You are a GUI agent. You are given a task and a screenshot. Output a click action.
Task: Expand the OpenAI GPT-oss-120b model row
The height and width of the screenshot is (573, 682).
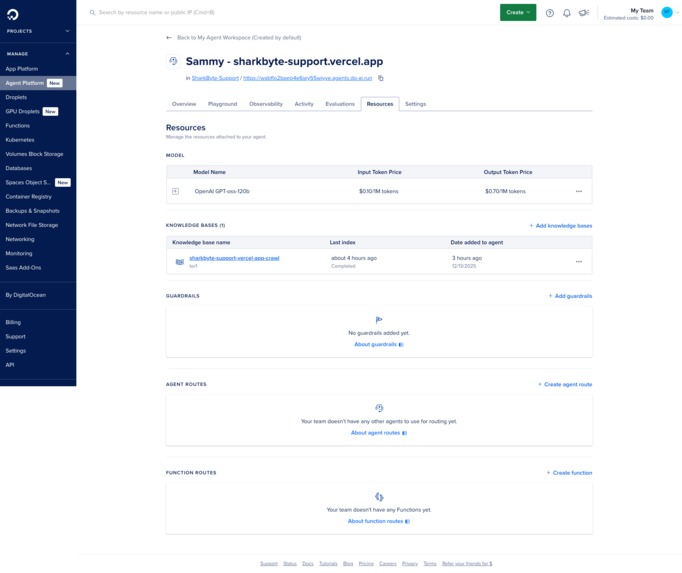(175, 191)
